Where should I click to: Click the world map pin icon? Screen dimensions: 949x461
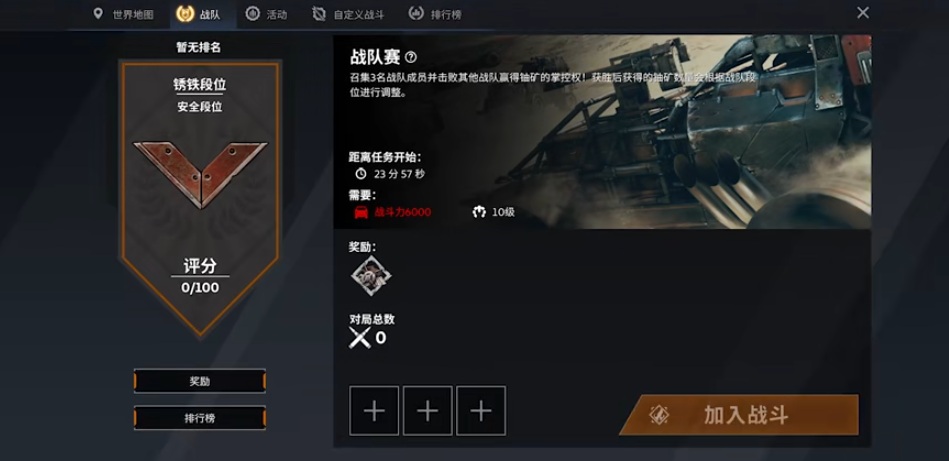click(x=98, y=13)
